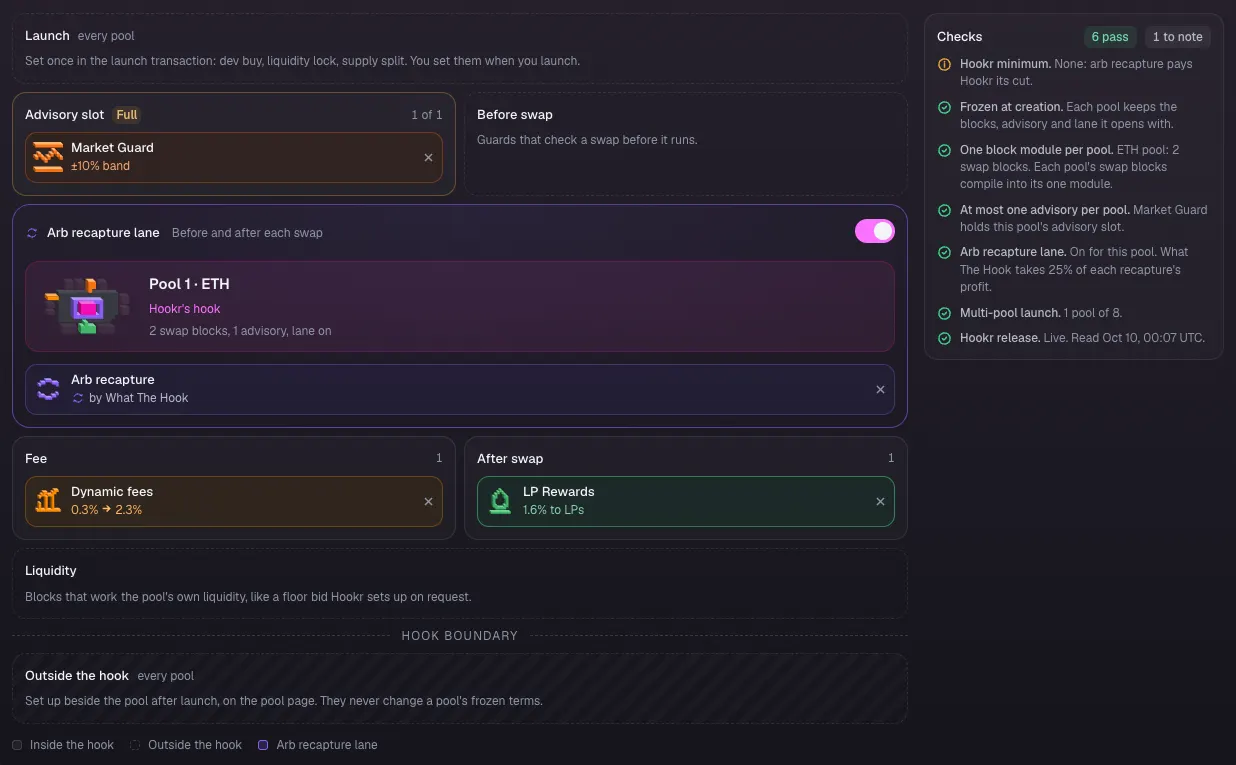
Task: Click the empty Before swap slot
Action: click(x=685, y=144)
